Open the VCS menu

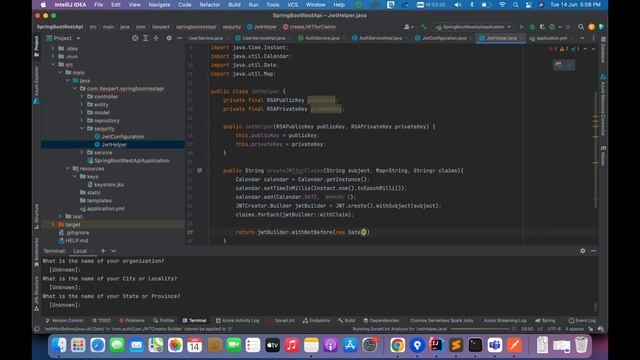tap(292, 5)
